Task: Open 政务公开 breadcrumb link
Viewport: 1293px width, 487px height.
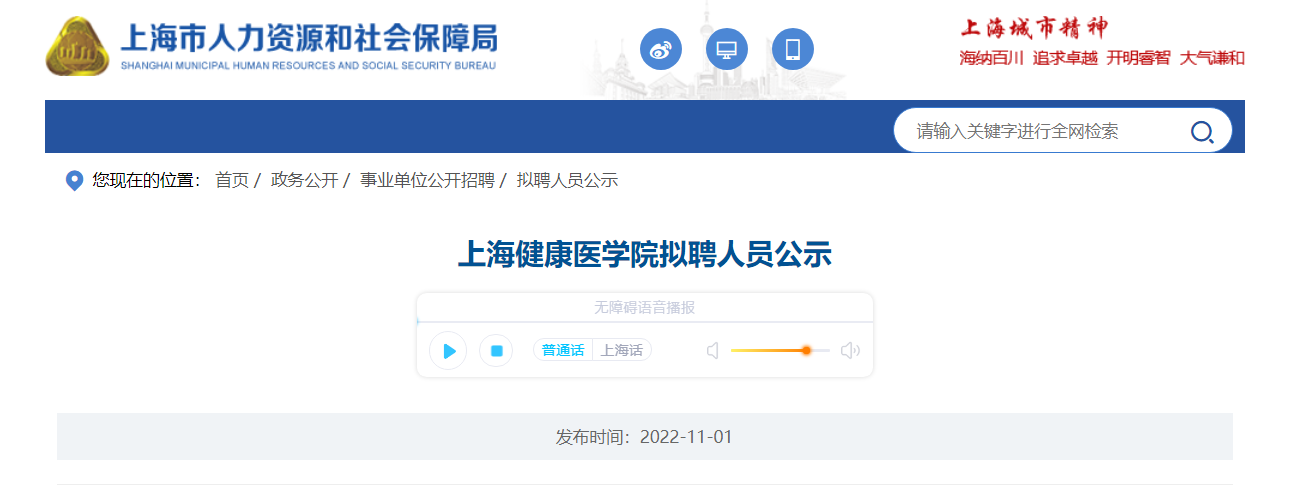Action: pyautogui.click(x=304, y=181)
